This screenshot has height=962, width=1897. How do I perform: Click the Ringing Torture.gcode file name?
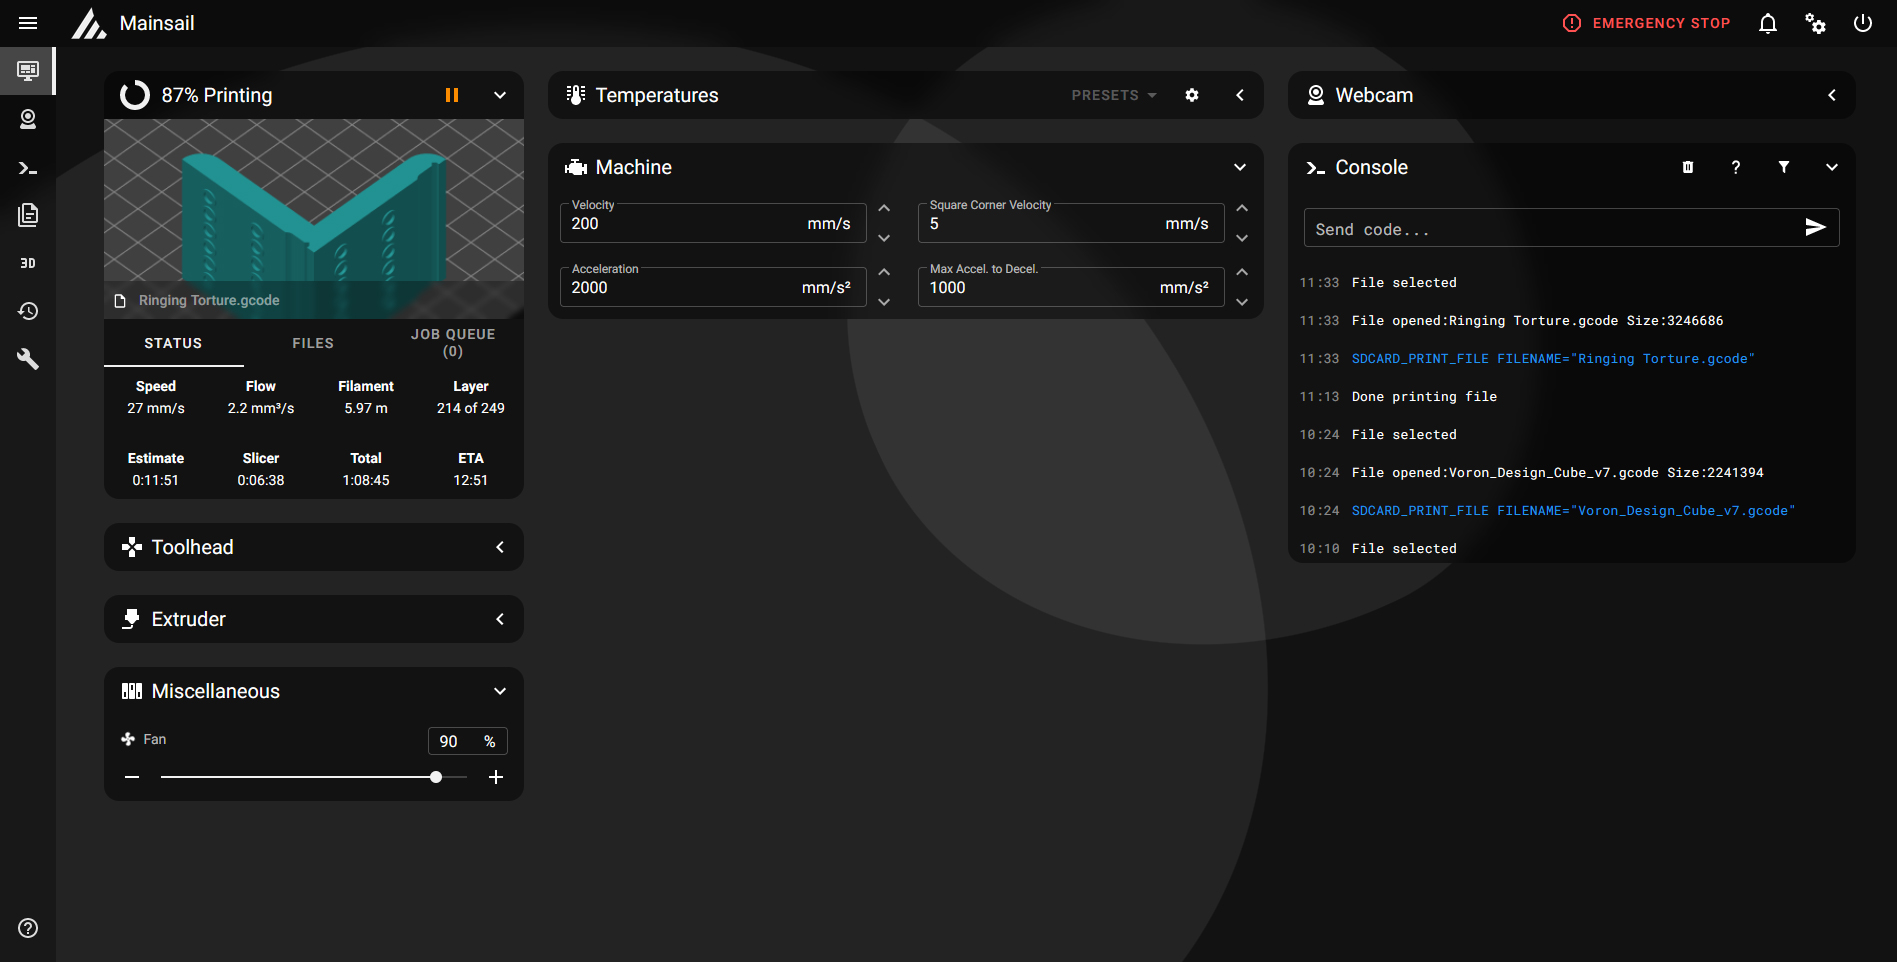point(209,300)
